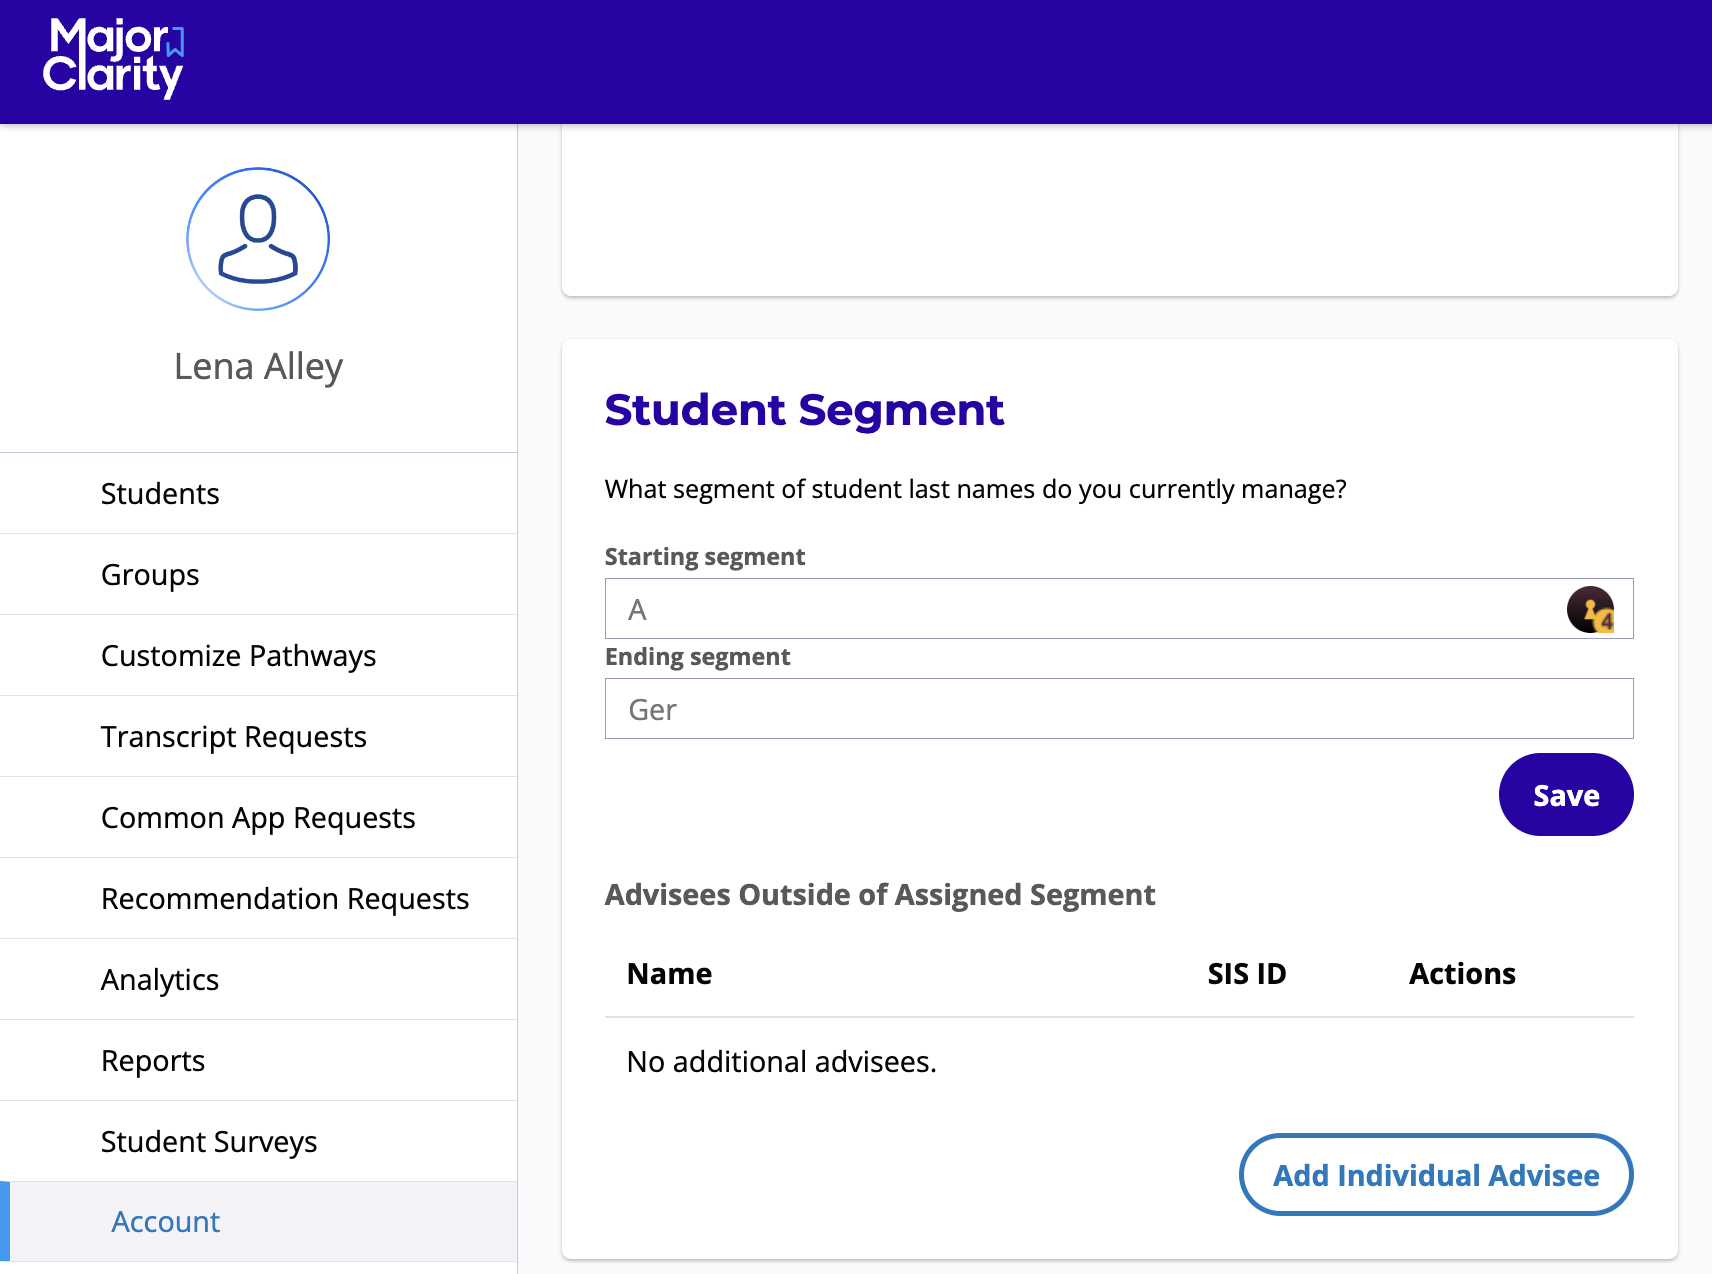
Task: Click the SIS ID column header
Action: pyautogui.click(x=1245, y=973)
